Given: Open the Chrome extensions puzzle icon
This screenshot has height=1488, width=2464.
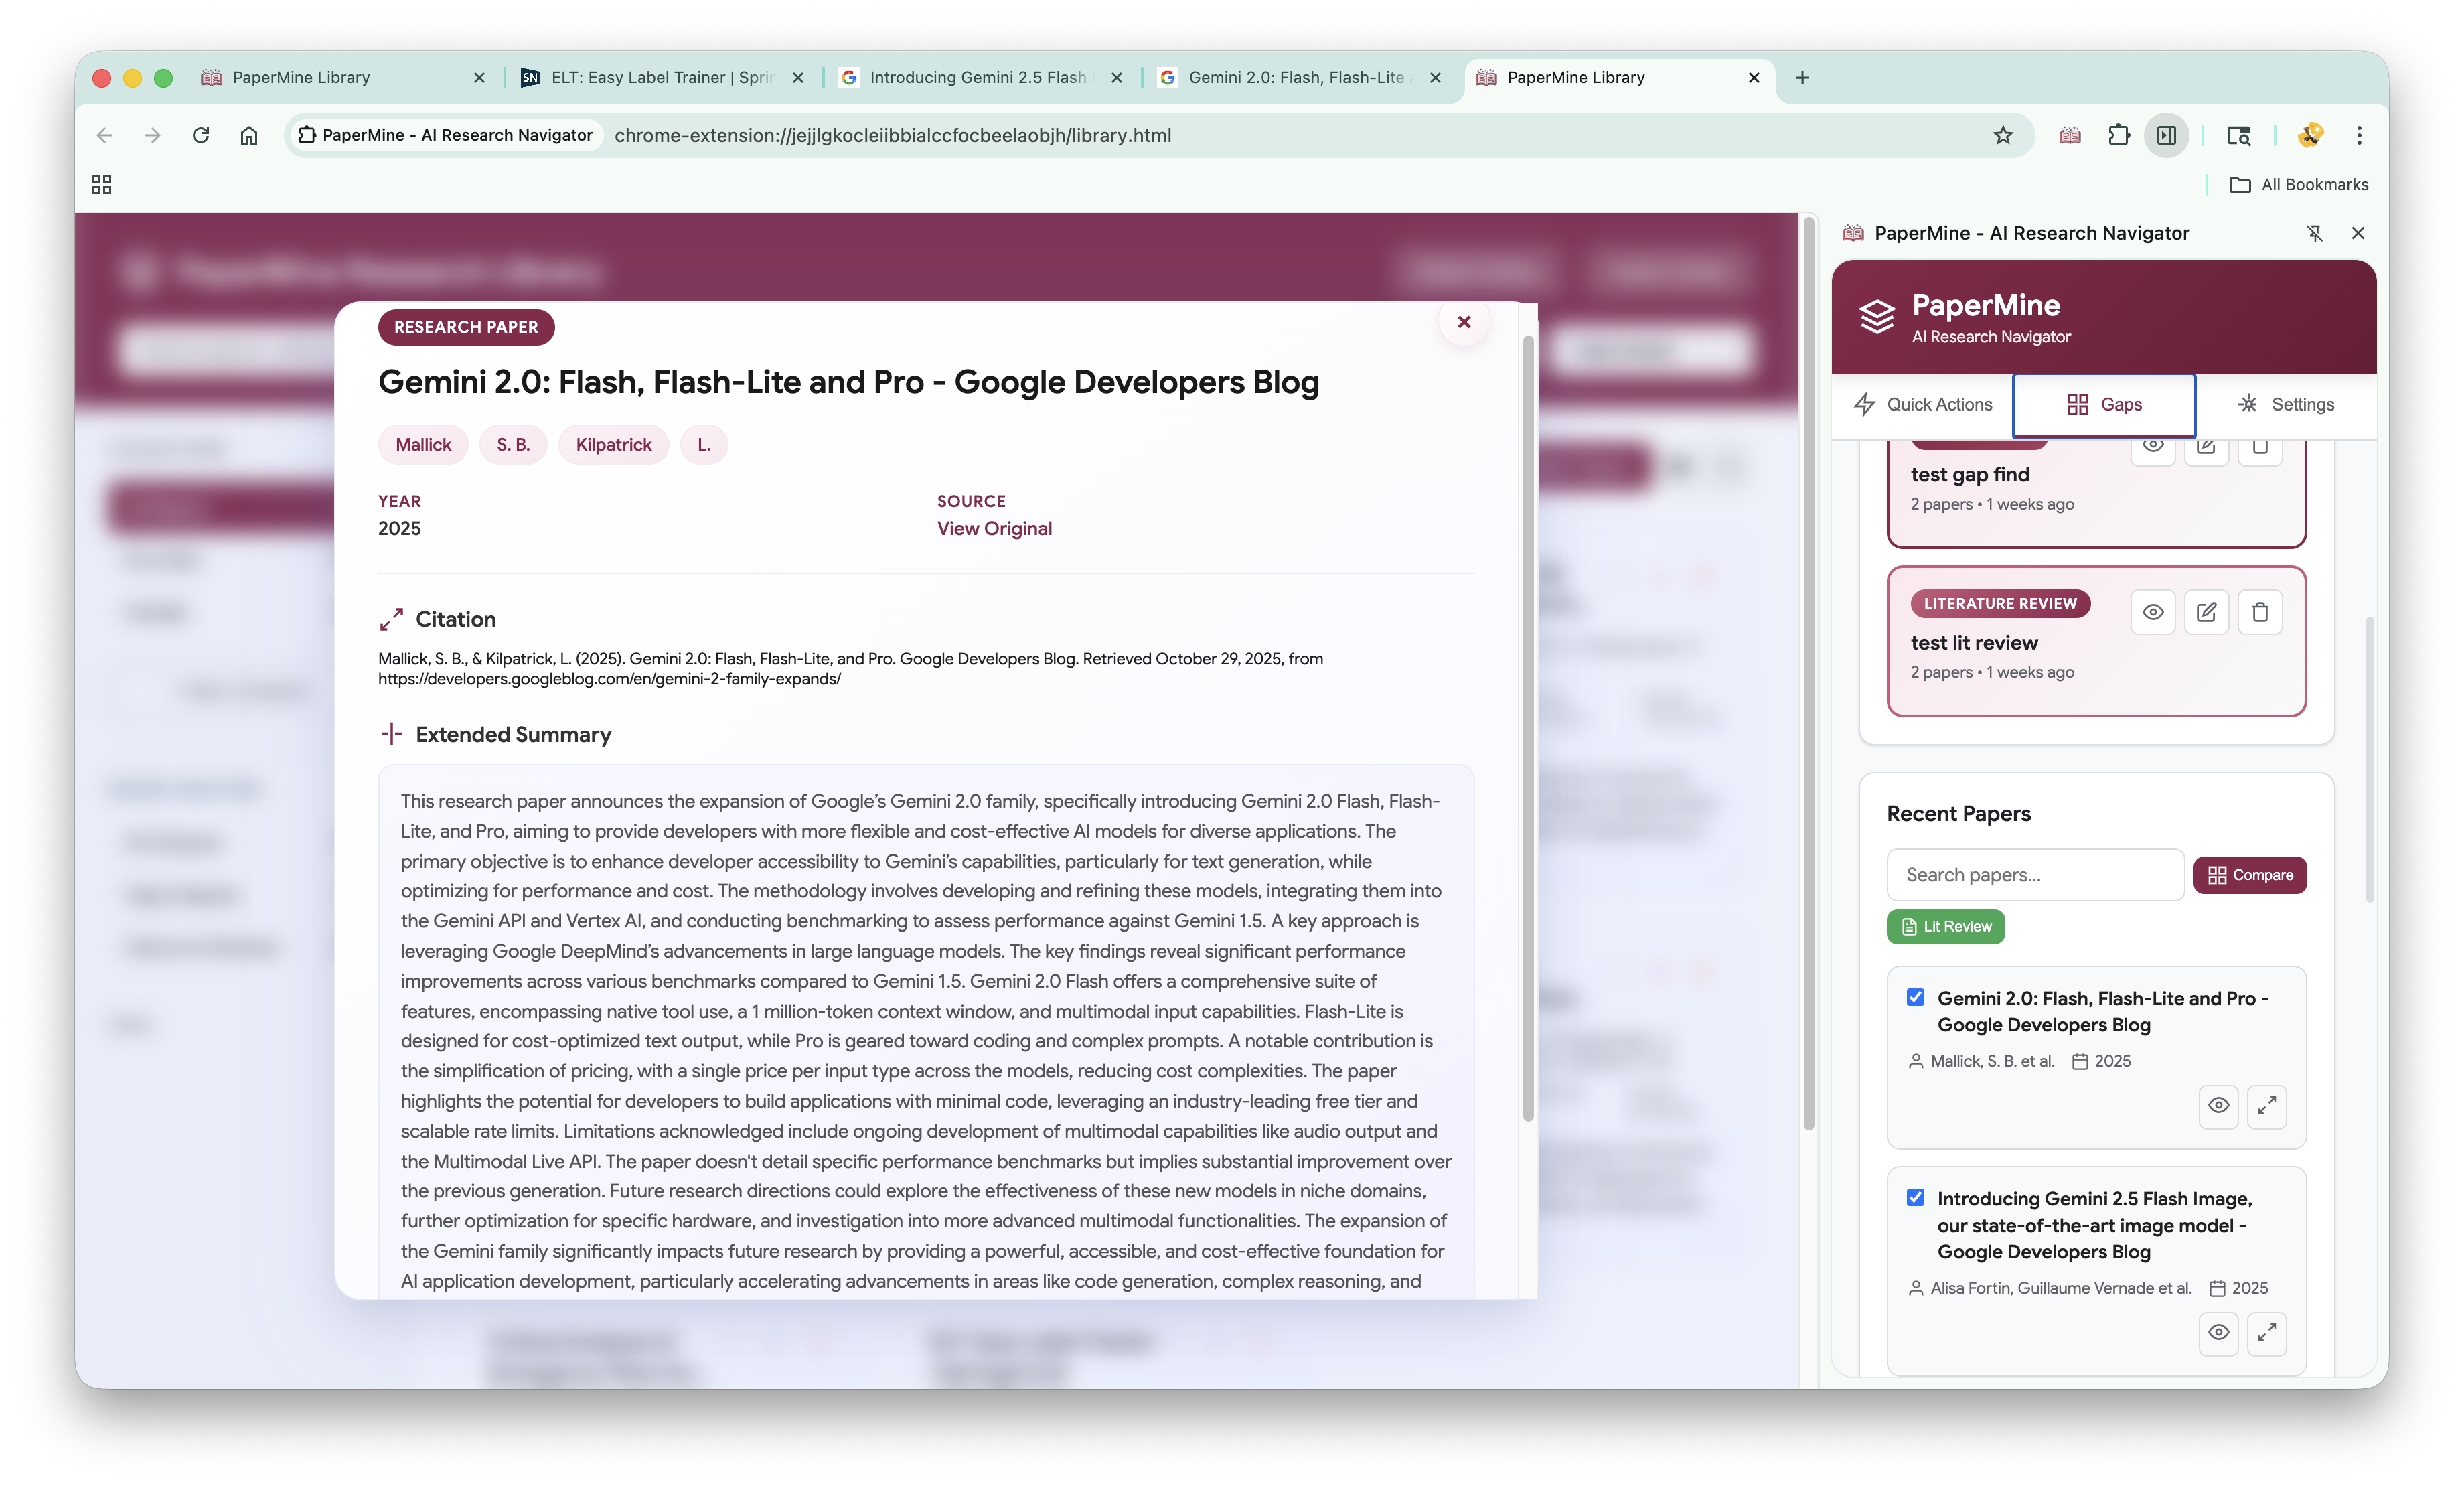Looking at the screenshot, I should pos(2118,135).
